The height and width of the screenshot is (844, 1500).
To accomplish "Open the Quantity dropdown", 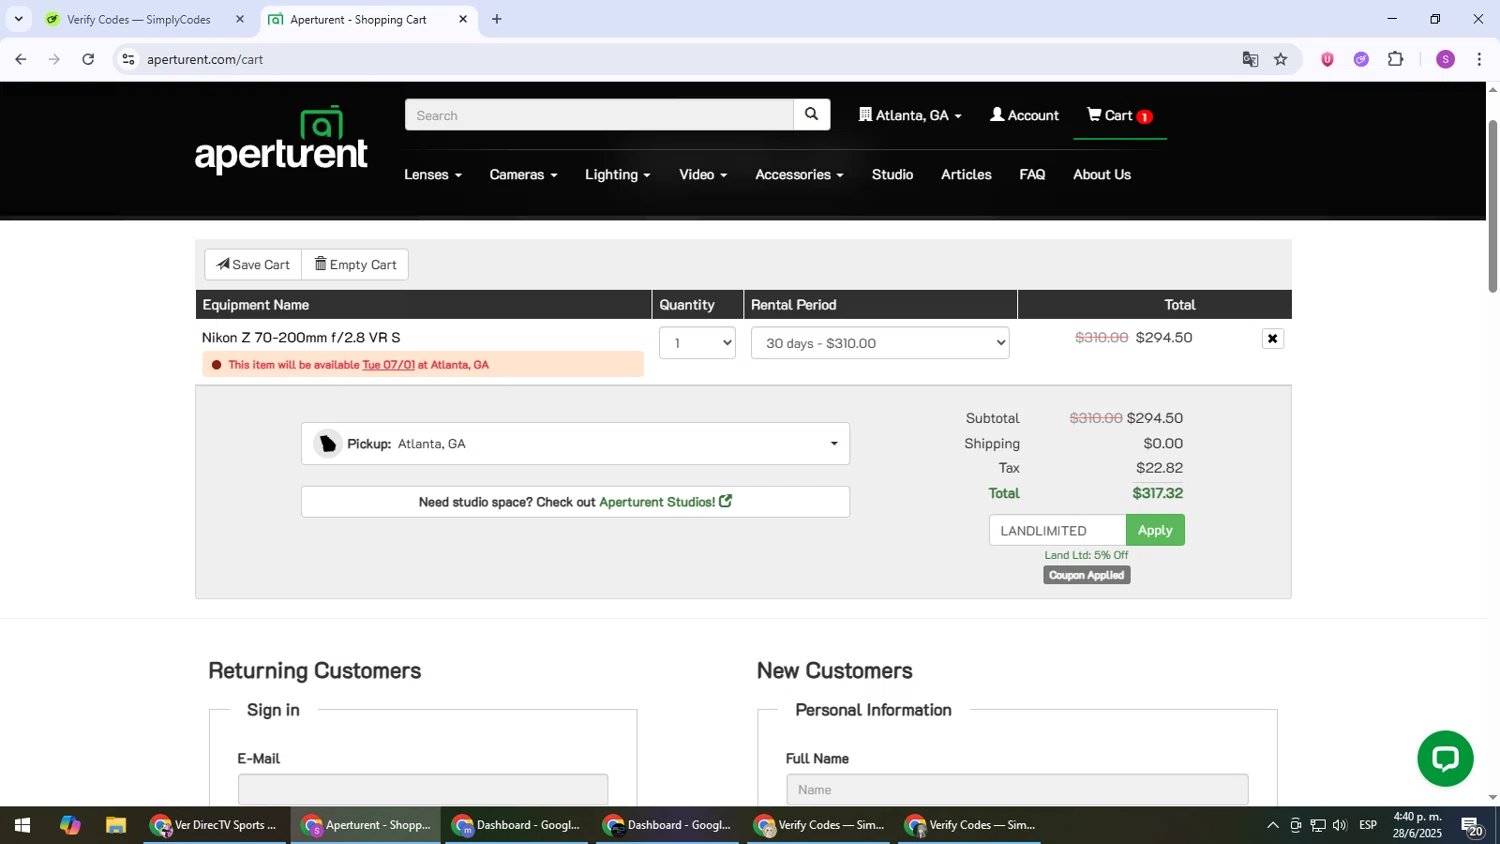I will click(697, 343).
